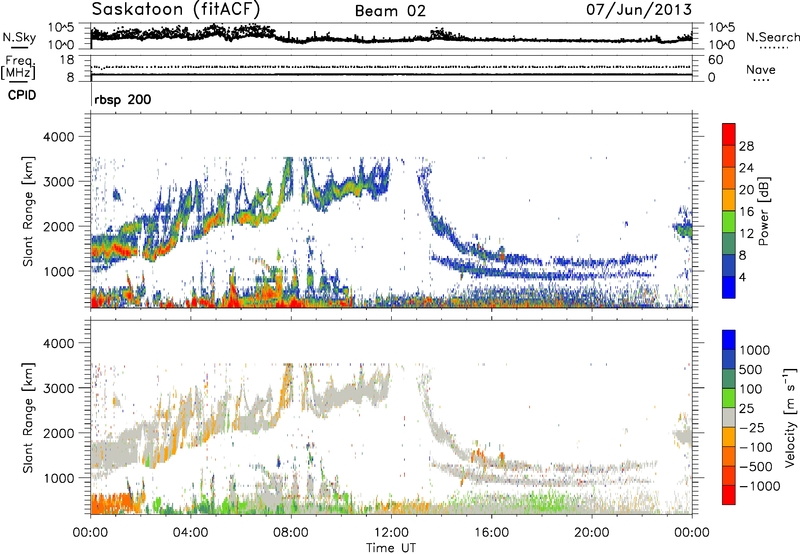
Task: Click the 4 tick on power colorbar
Action: 742,277
